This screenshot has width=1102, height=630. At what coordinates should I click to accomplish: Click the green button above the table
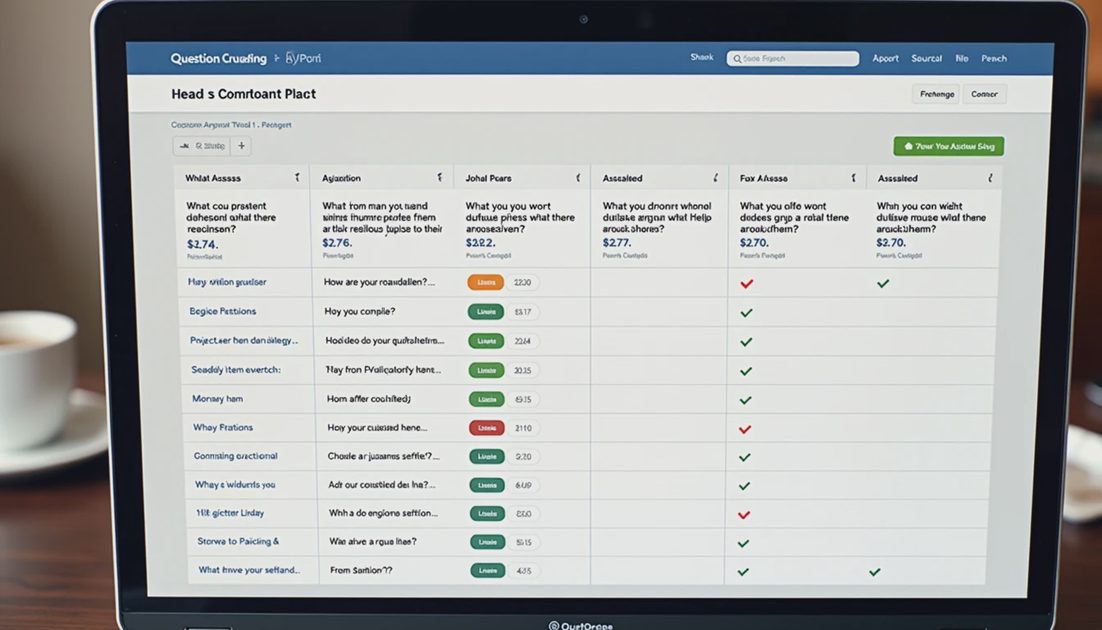(949, 146)
